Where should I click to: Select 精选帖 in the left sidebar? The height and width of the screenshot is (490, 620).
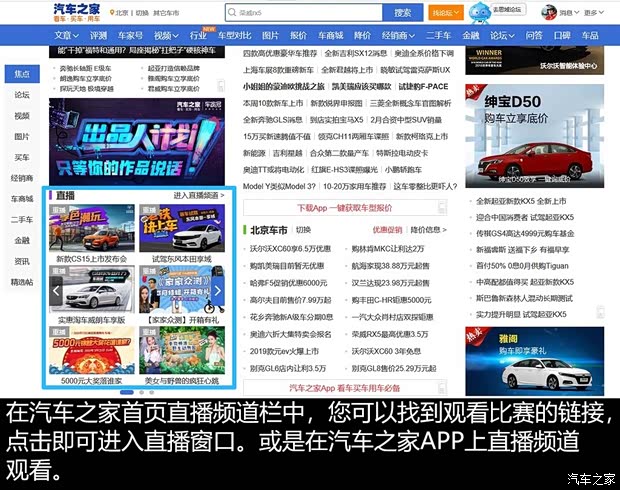coord(22,282)
